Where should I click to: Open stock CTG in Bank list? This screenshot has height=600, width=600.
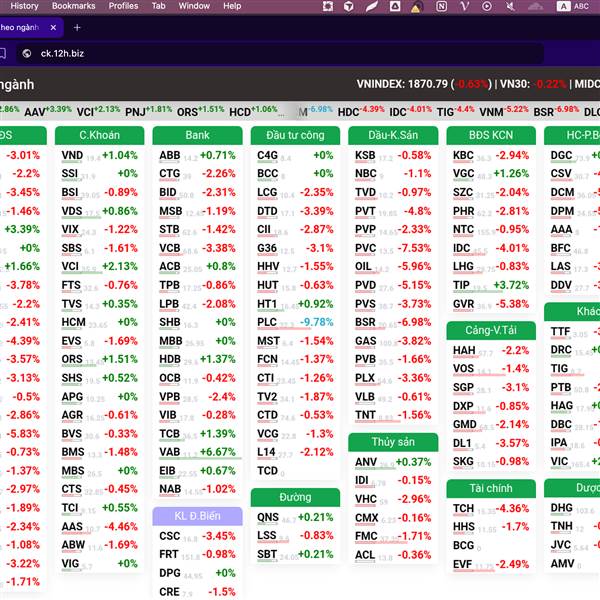pos(170,174)
